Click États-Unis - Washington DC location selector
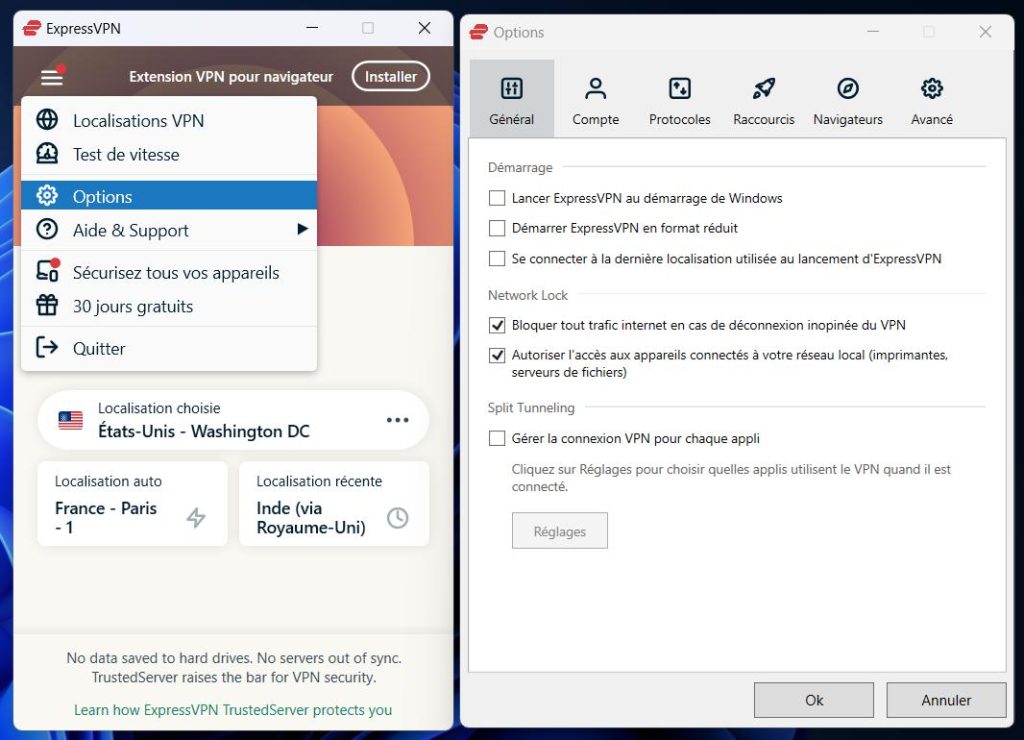The width and height of the screenshot is (1024, 740). (x=233, y=420)
